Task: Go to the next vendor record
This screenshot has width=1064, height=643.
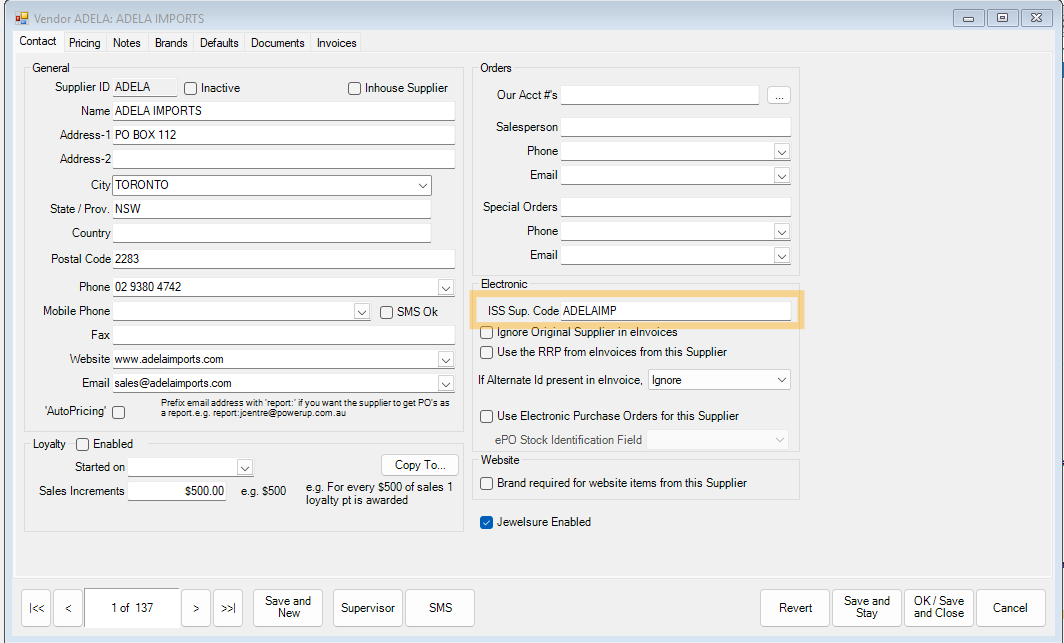Action: tap(196, 608)
